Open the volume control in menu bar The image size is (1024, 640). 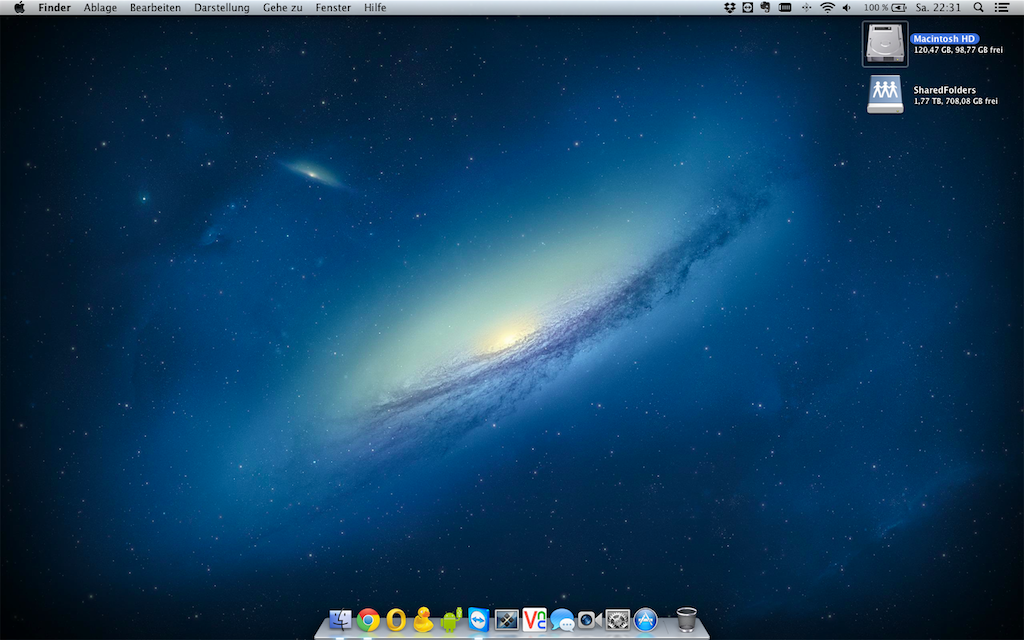pos(848,7)
